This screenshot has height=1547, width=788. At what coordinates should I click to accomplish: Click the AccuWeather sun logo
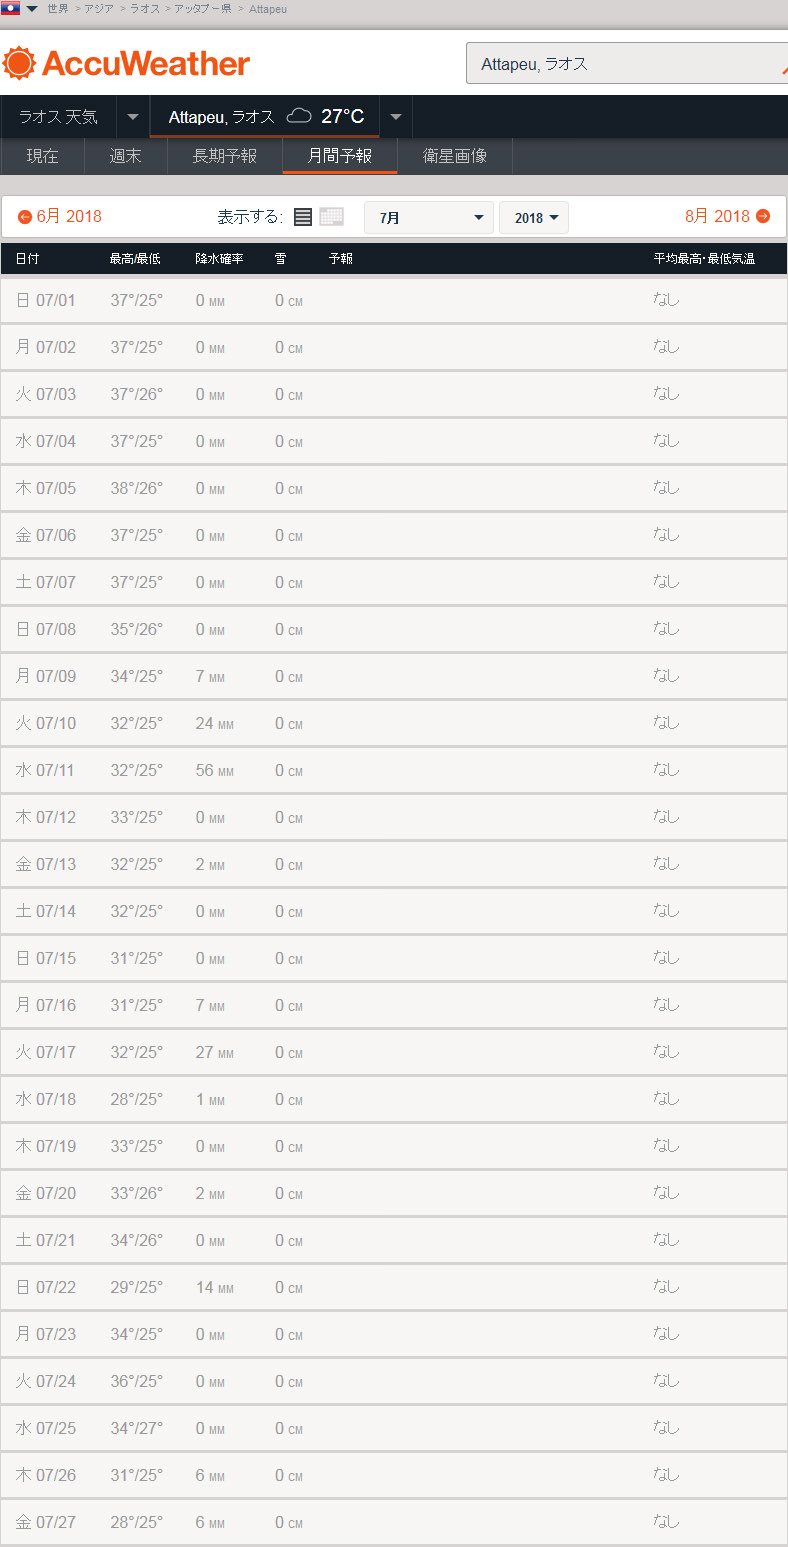[x=19, y=63]
